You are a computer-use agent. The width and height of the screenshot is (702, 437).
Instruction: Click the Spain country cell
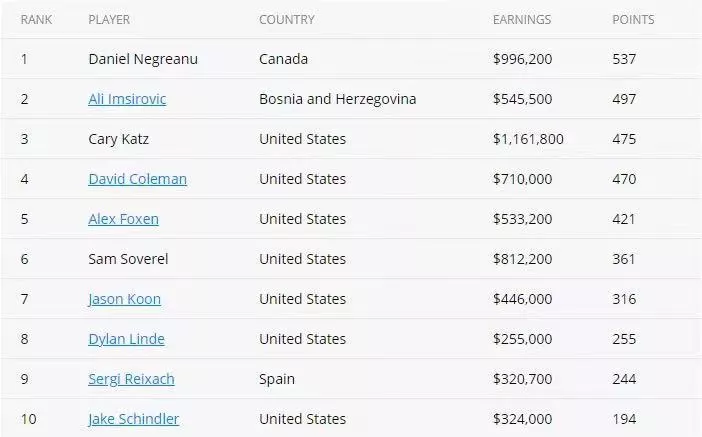(277, 379)
